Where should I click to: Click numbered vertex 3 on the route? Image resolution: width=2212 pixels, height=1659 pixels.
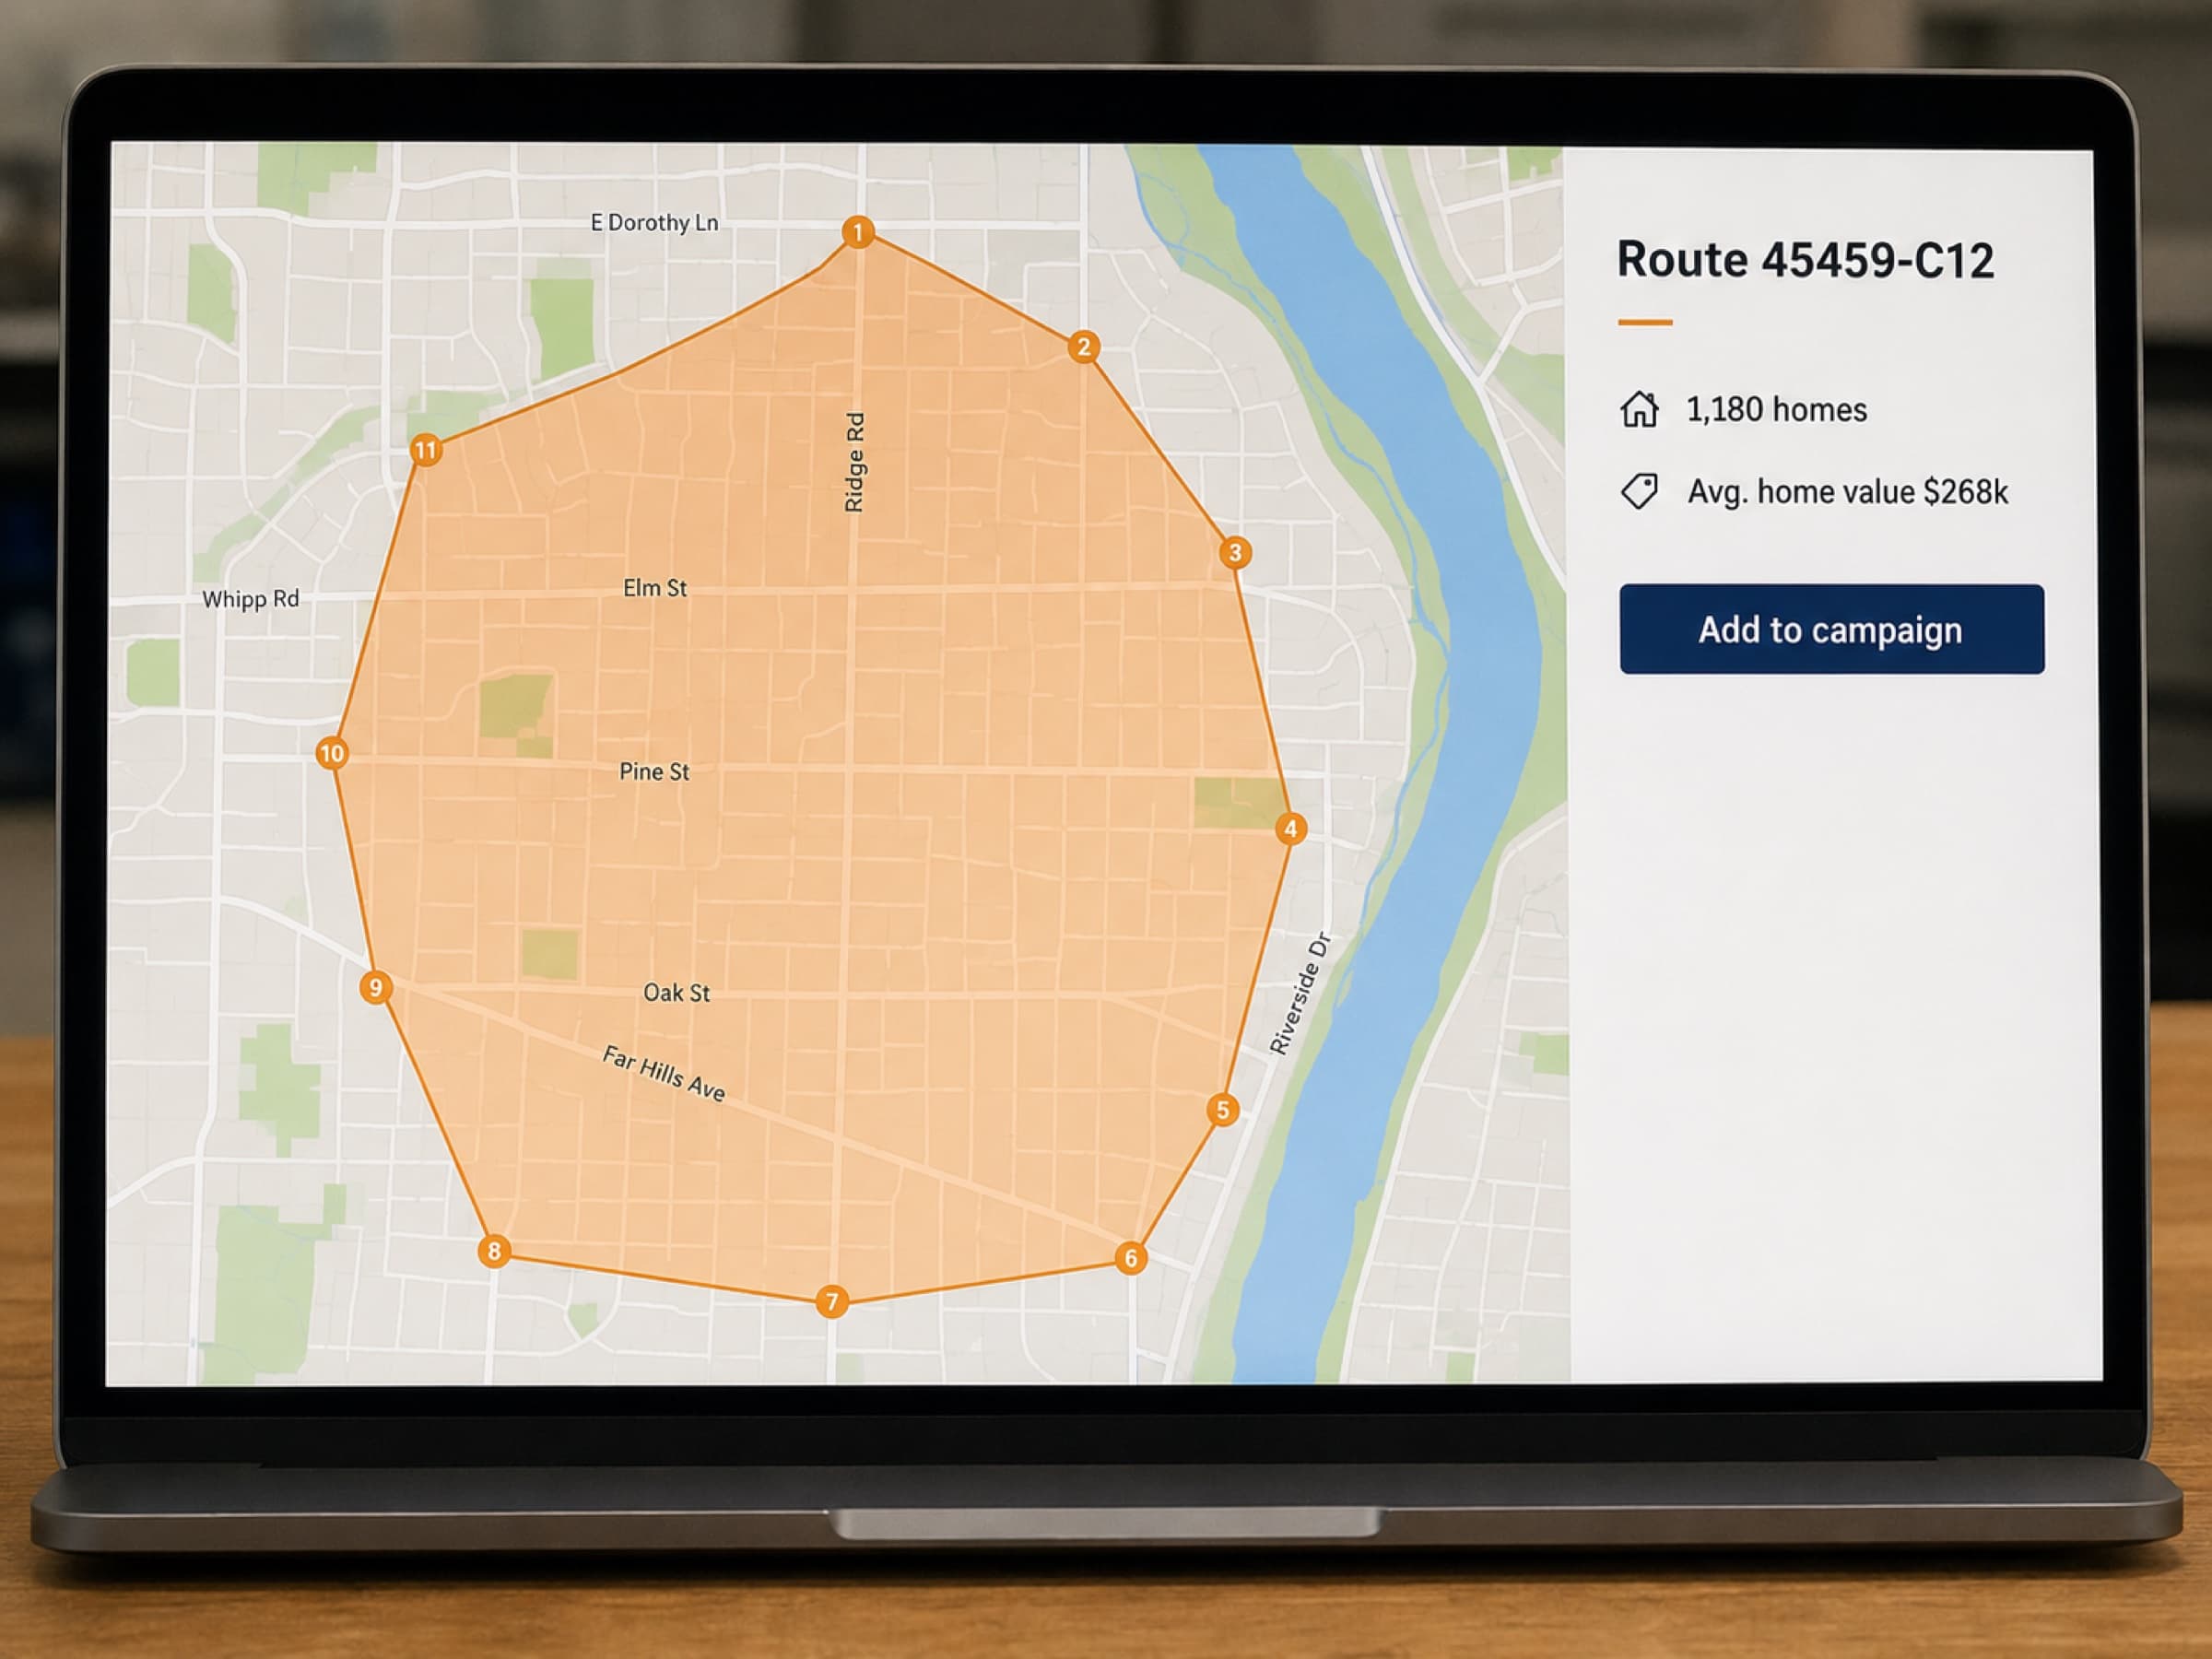pos(1235,553)
